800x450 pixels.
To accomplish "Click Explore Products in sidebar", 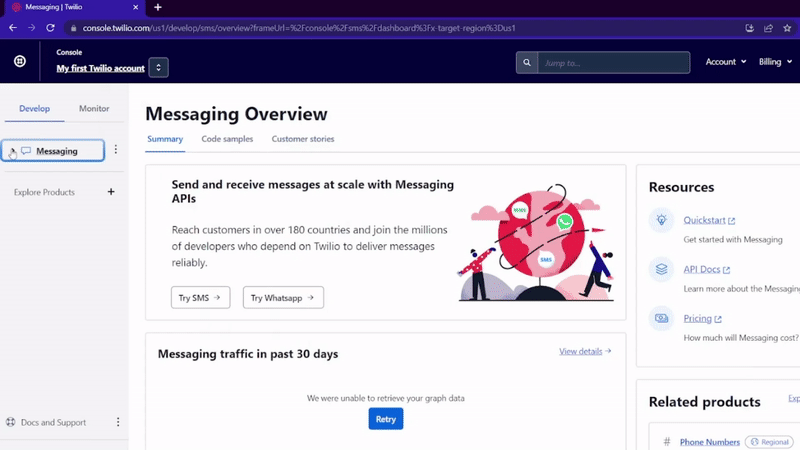I will (x=44, y=192).
